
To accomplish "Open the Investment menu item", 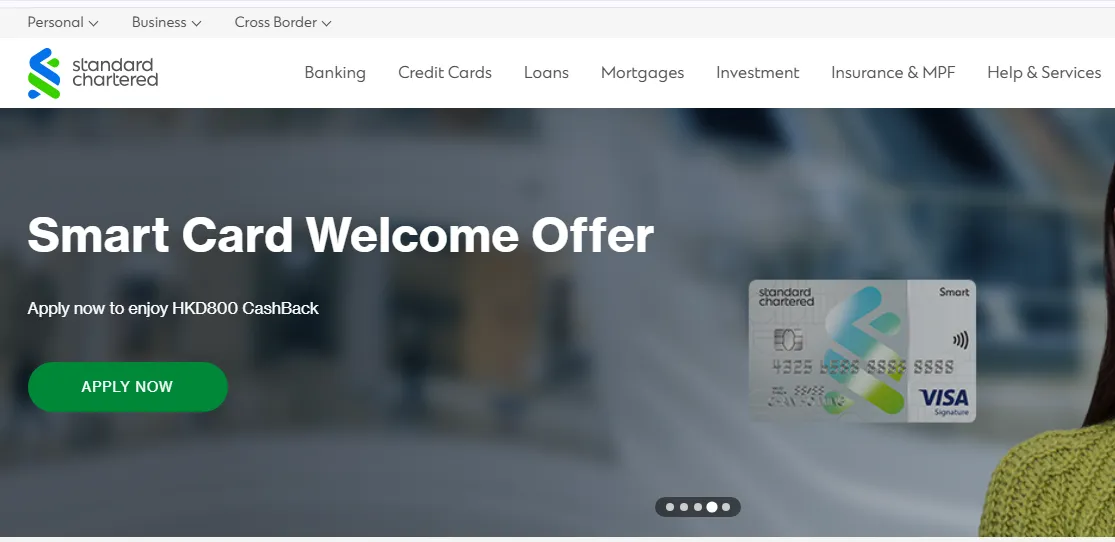I will [x=757, y=73].
